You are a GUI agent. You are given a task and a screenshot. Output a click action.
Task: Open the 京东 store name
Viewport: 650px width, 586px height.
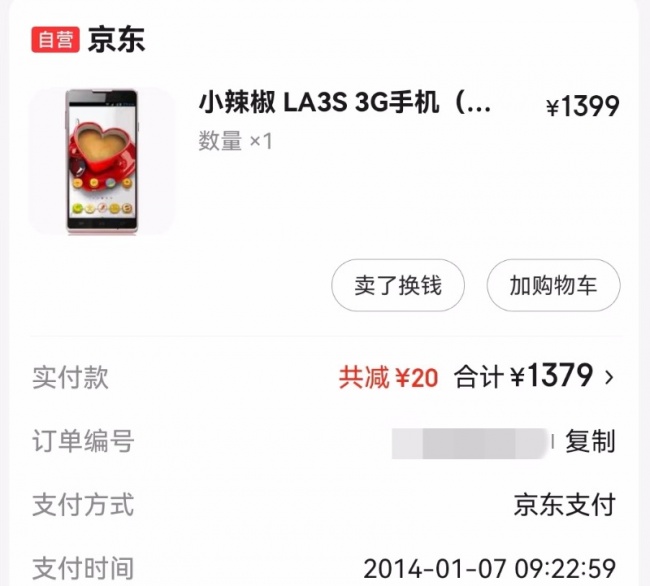pos(116,40)
